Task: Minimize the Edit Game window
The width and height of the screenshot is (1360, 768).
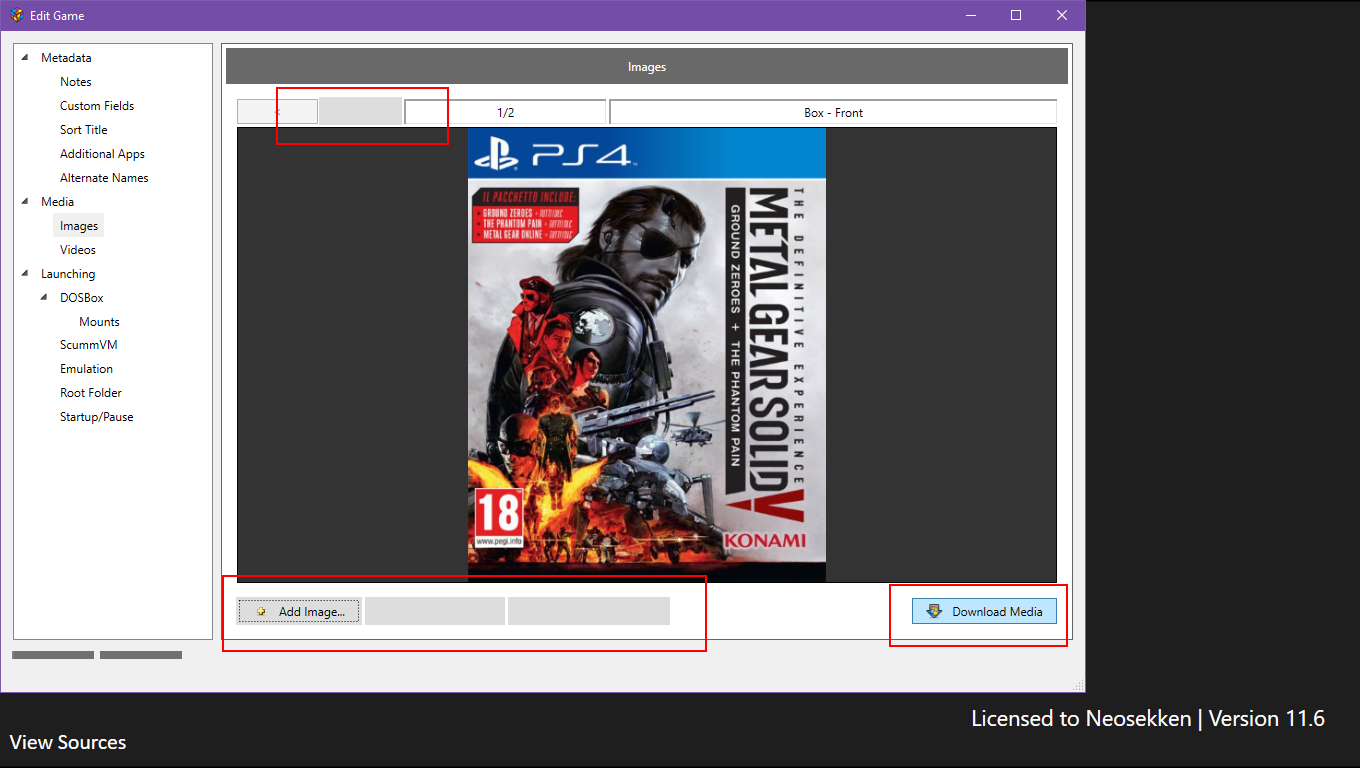Action: coord(970,15)
